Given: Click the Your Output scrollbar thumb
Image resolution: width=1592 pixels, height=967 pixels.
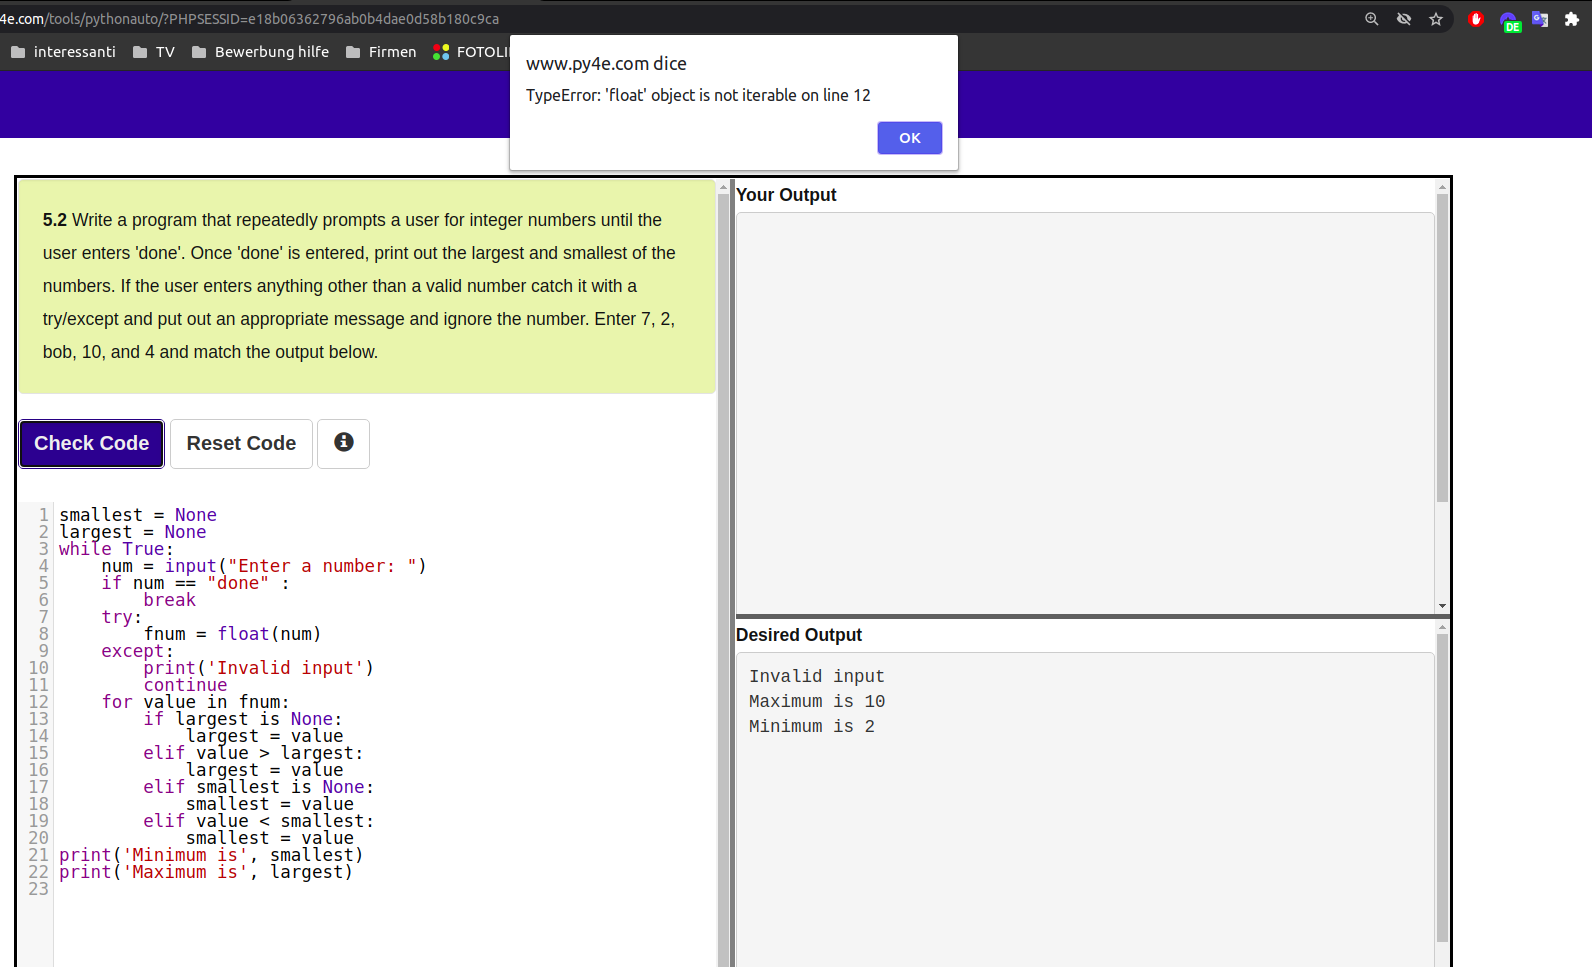Looking at the screenshot, I should tap(1442, 347).
